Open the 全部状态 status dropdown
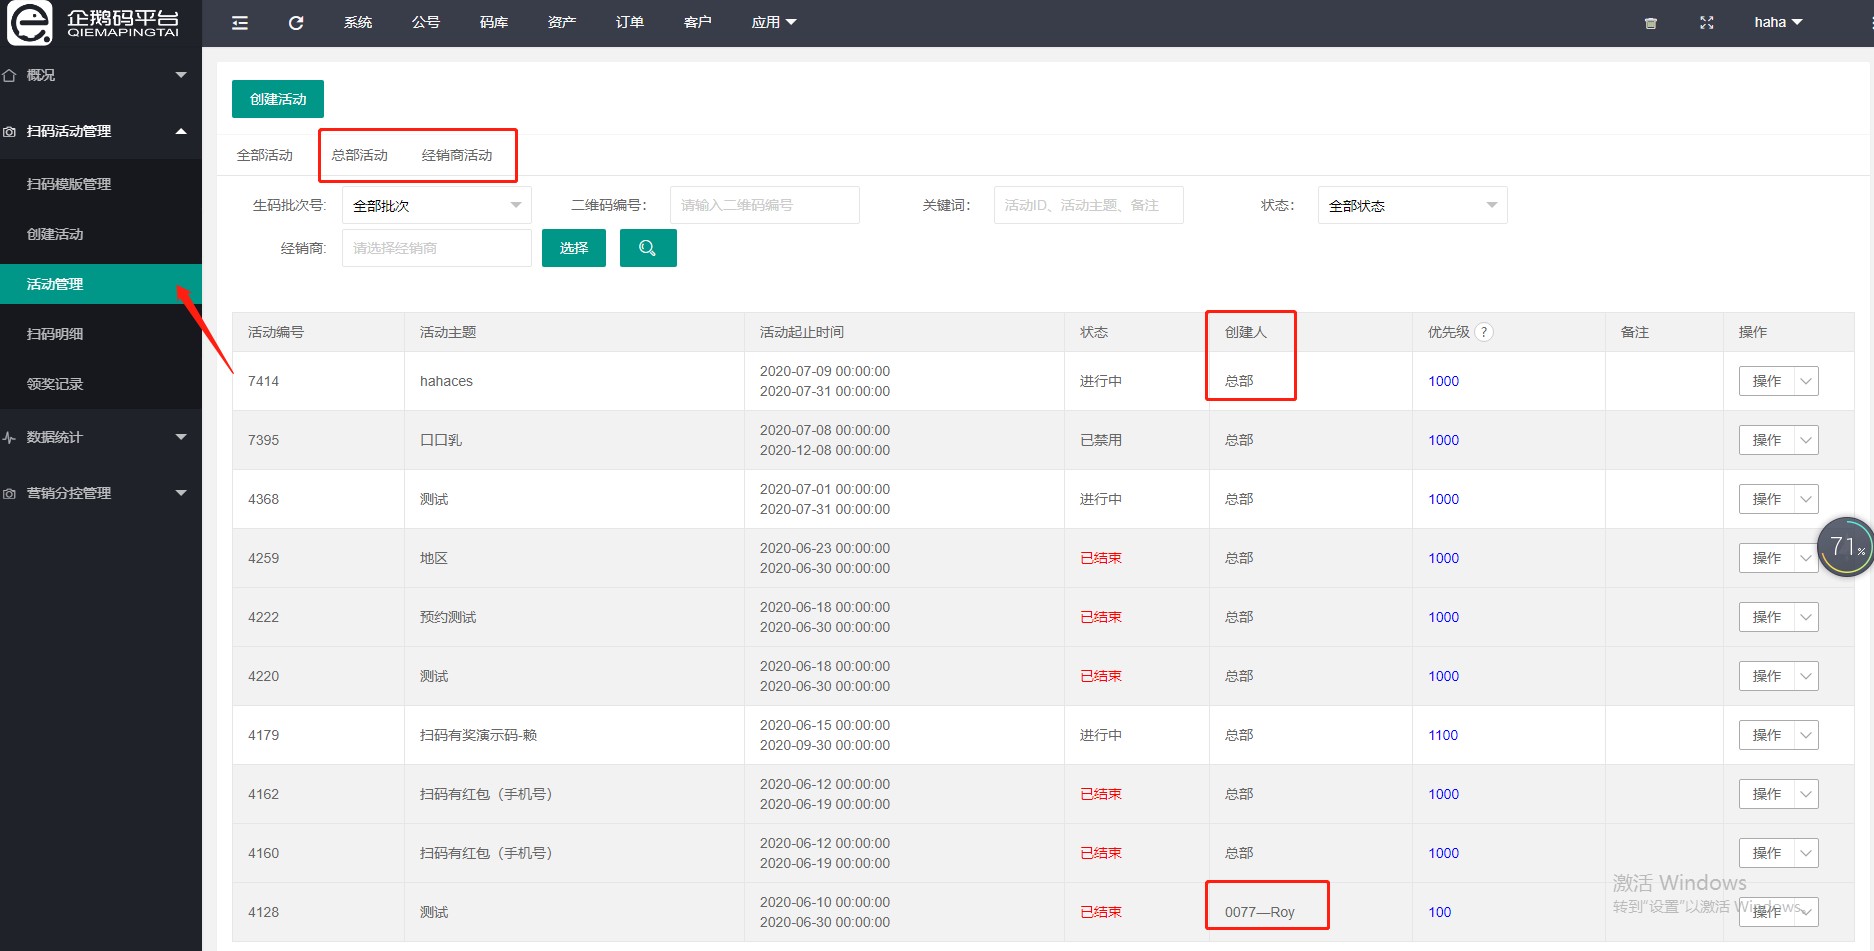Image resolution: width=1874 pixels, height=951 pixels. 1412,205
